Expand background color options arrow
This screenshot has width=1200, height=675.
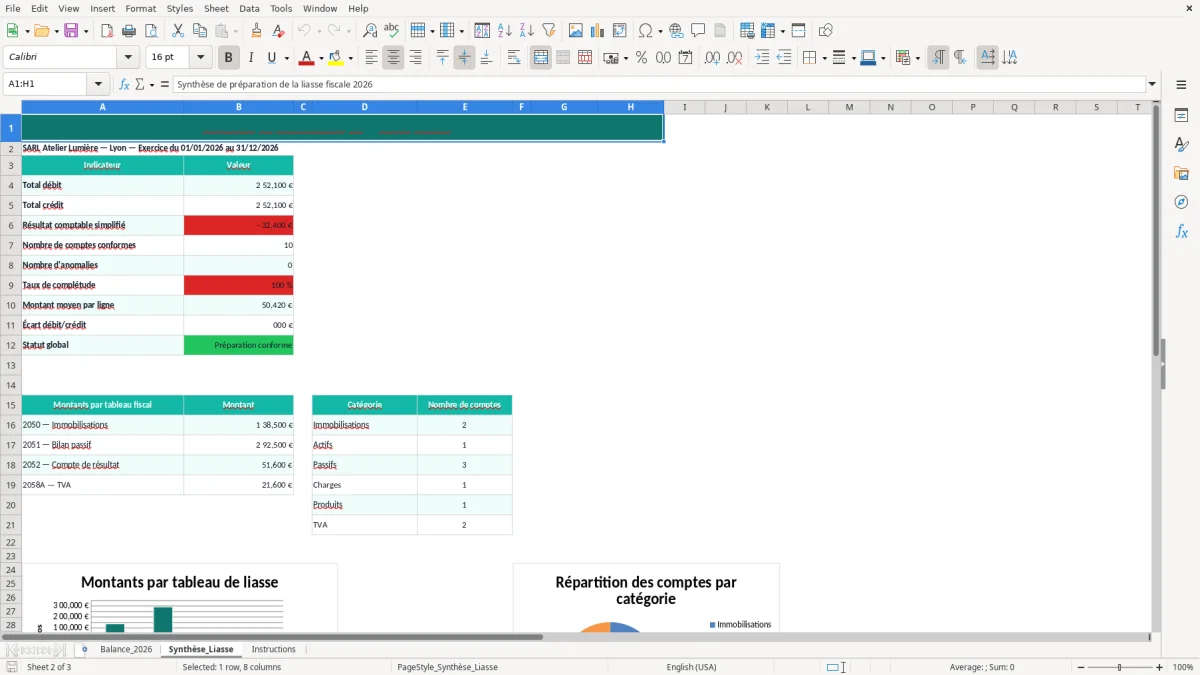[351, 58]
